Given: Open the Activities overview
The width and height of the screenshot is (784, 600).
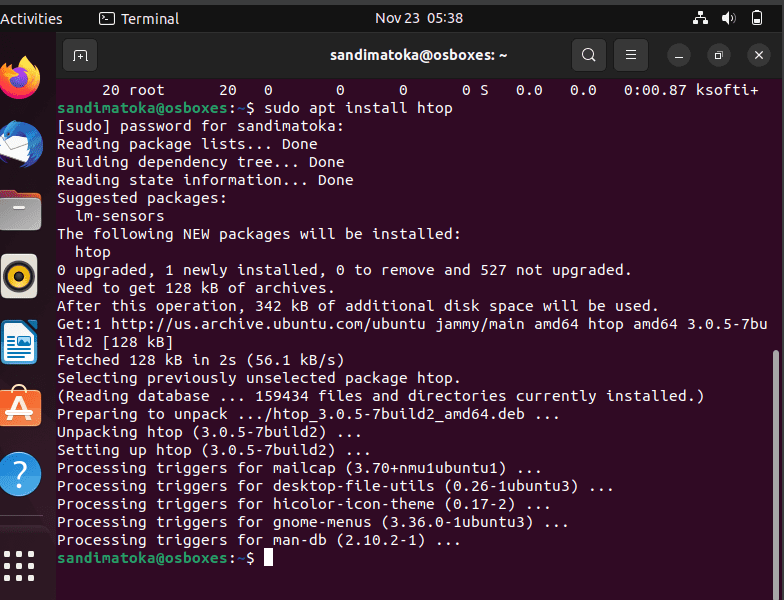Looking at the screenshot, I should [x=31, y=19].
